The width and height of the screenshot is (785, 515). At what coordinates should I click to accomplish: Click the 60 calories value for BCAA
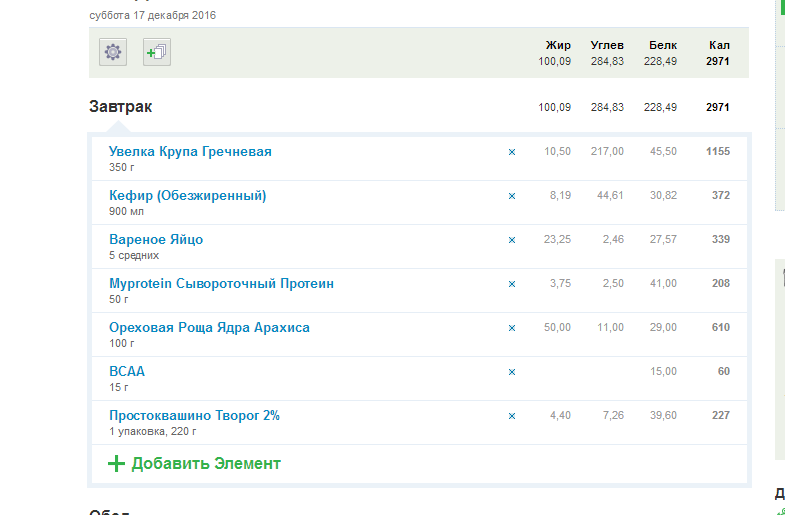click(x=724, y=372)
